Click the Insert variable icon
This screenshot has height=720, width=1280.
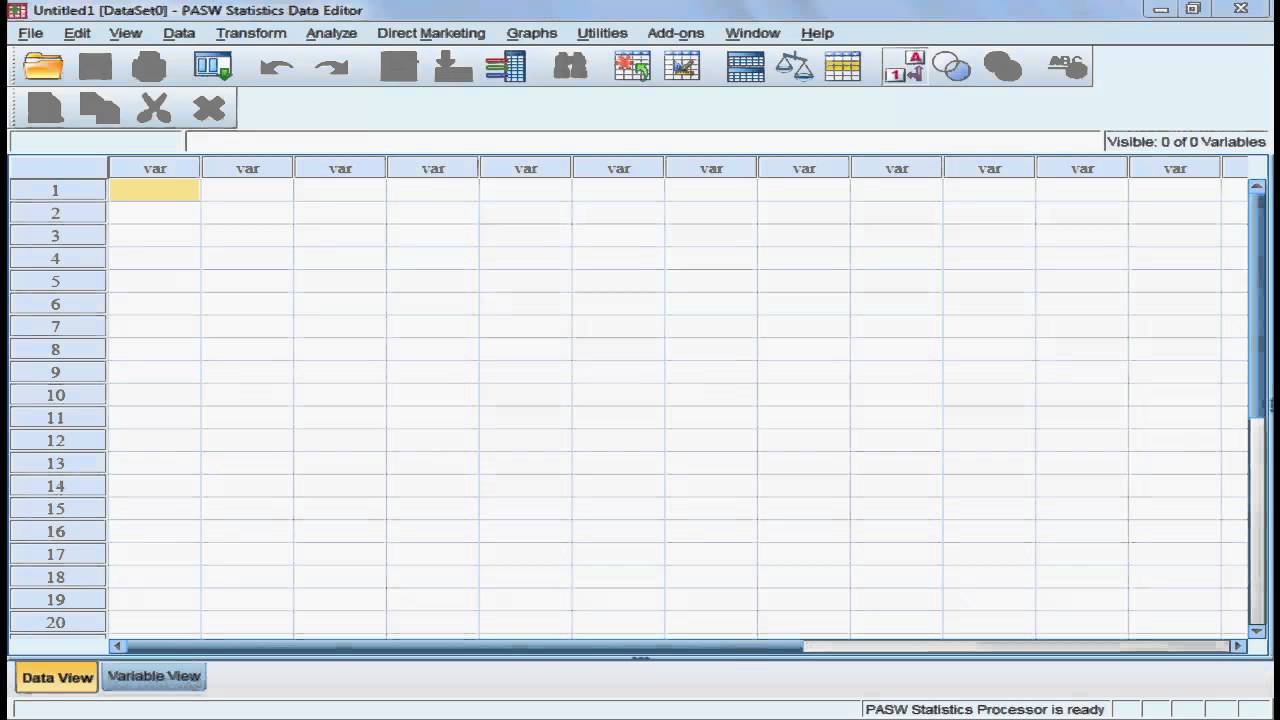point(682,67)
